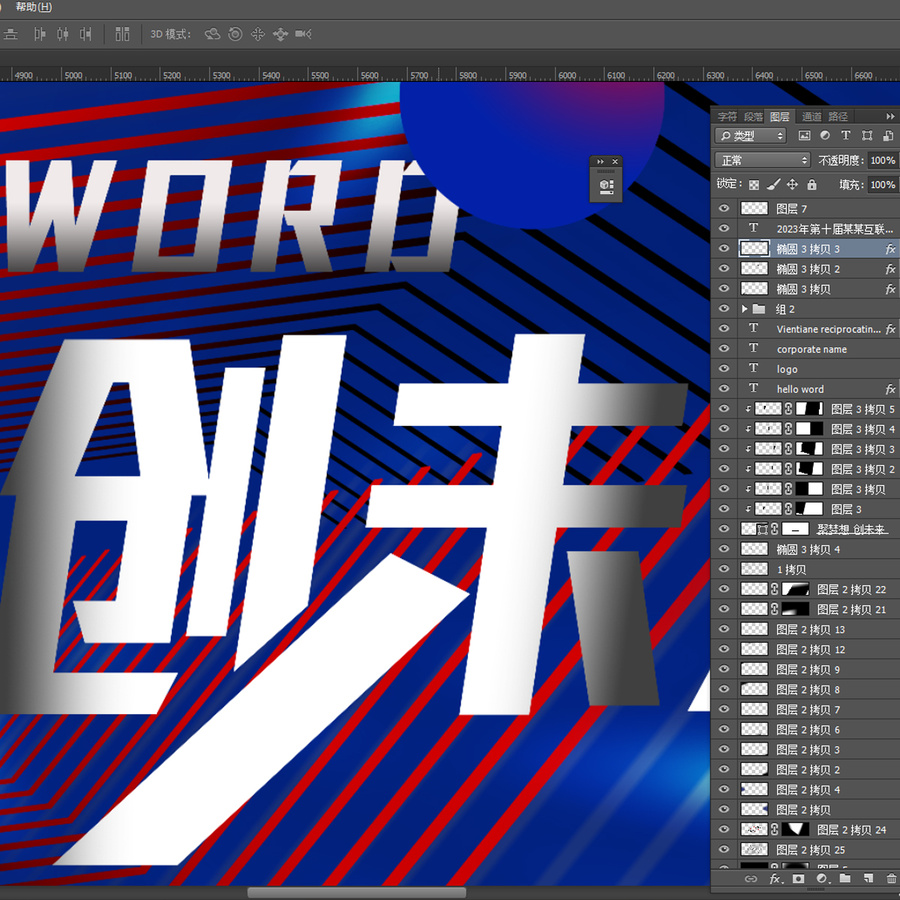Click the create new group folder icon
The width and height of the screenshot is (900, 900).
[845, 879]
